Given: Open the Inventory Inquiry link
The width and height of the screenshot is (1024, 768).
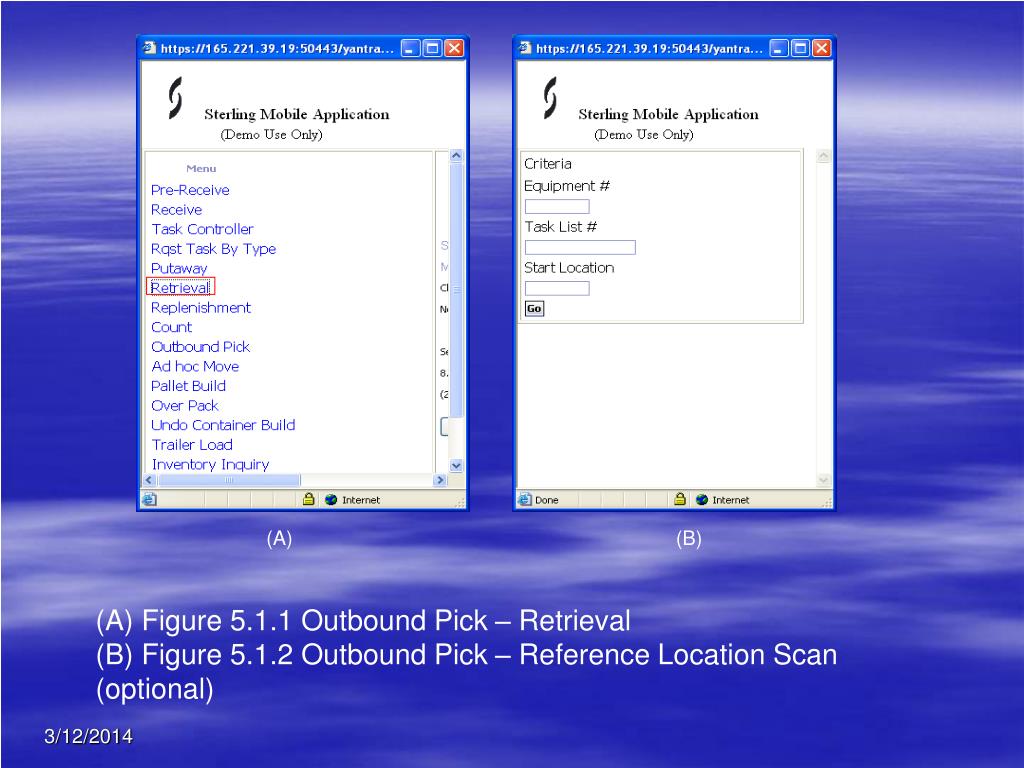Looking at the screenshot, I should click(x=210, y=464).
